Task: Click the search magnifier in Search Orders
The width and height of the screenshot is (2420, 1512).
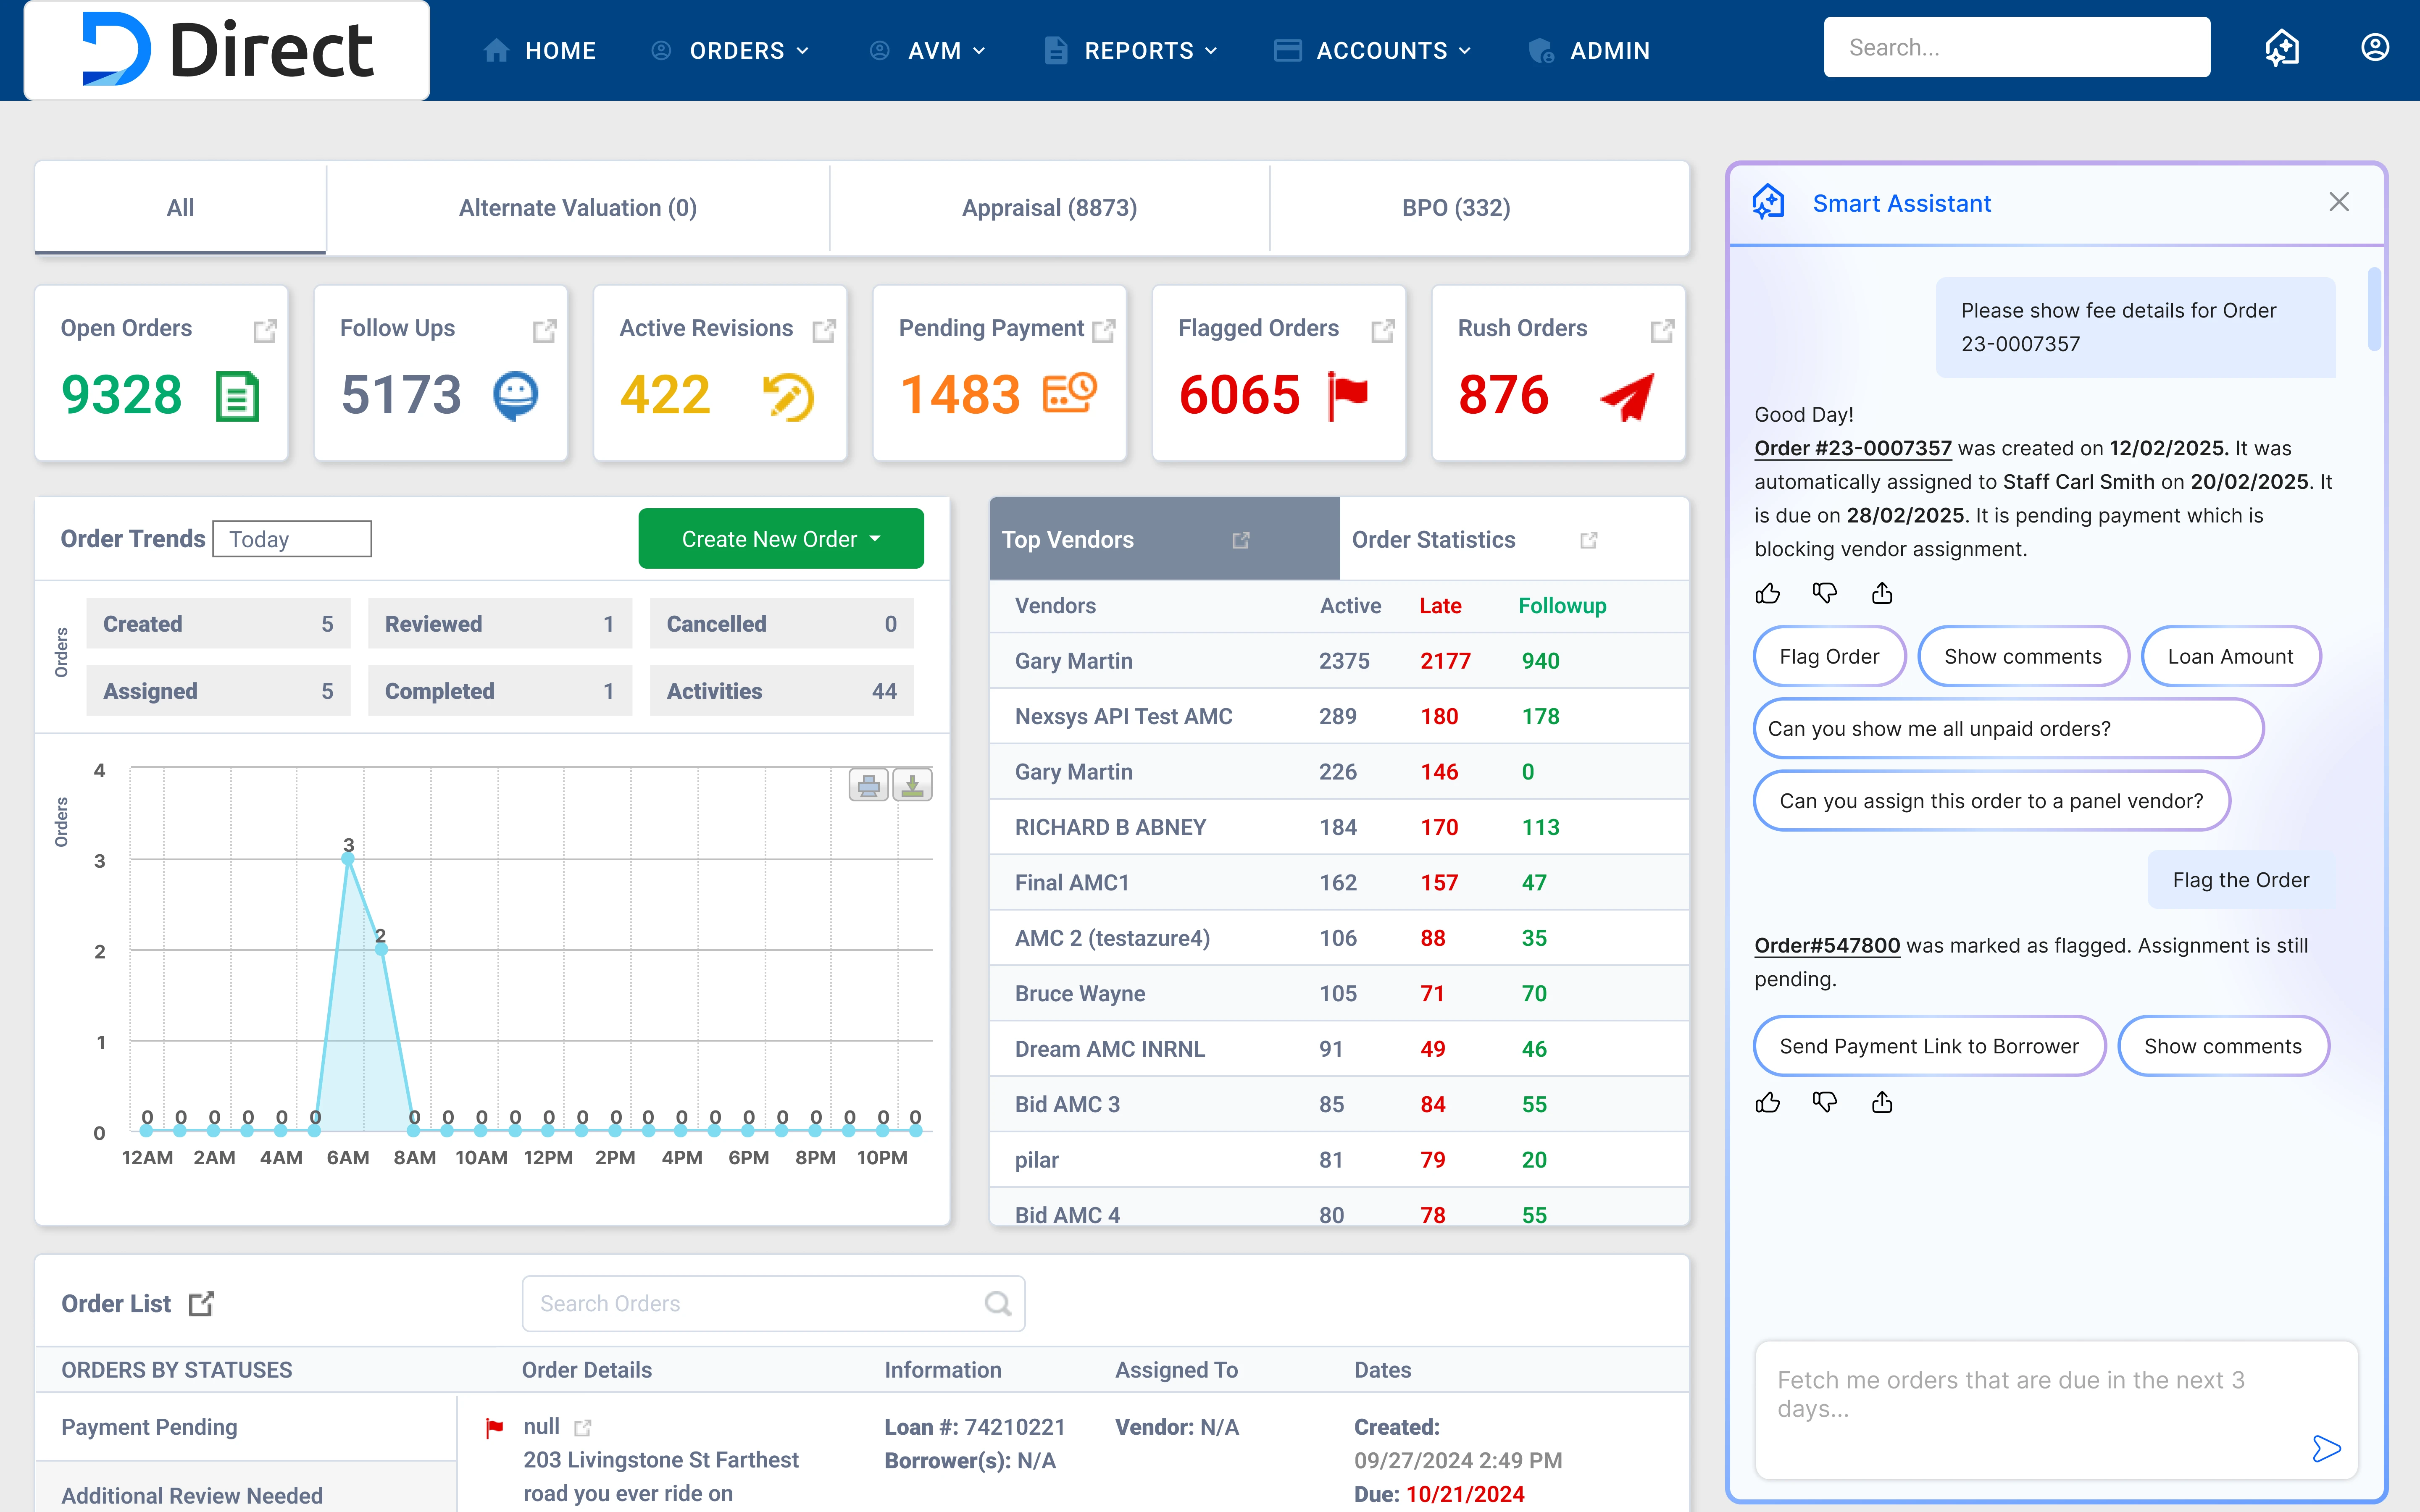Action: tap(998, 1303)
